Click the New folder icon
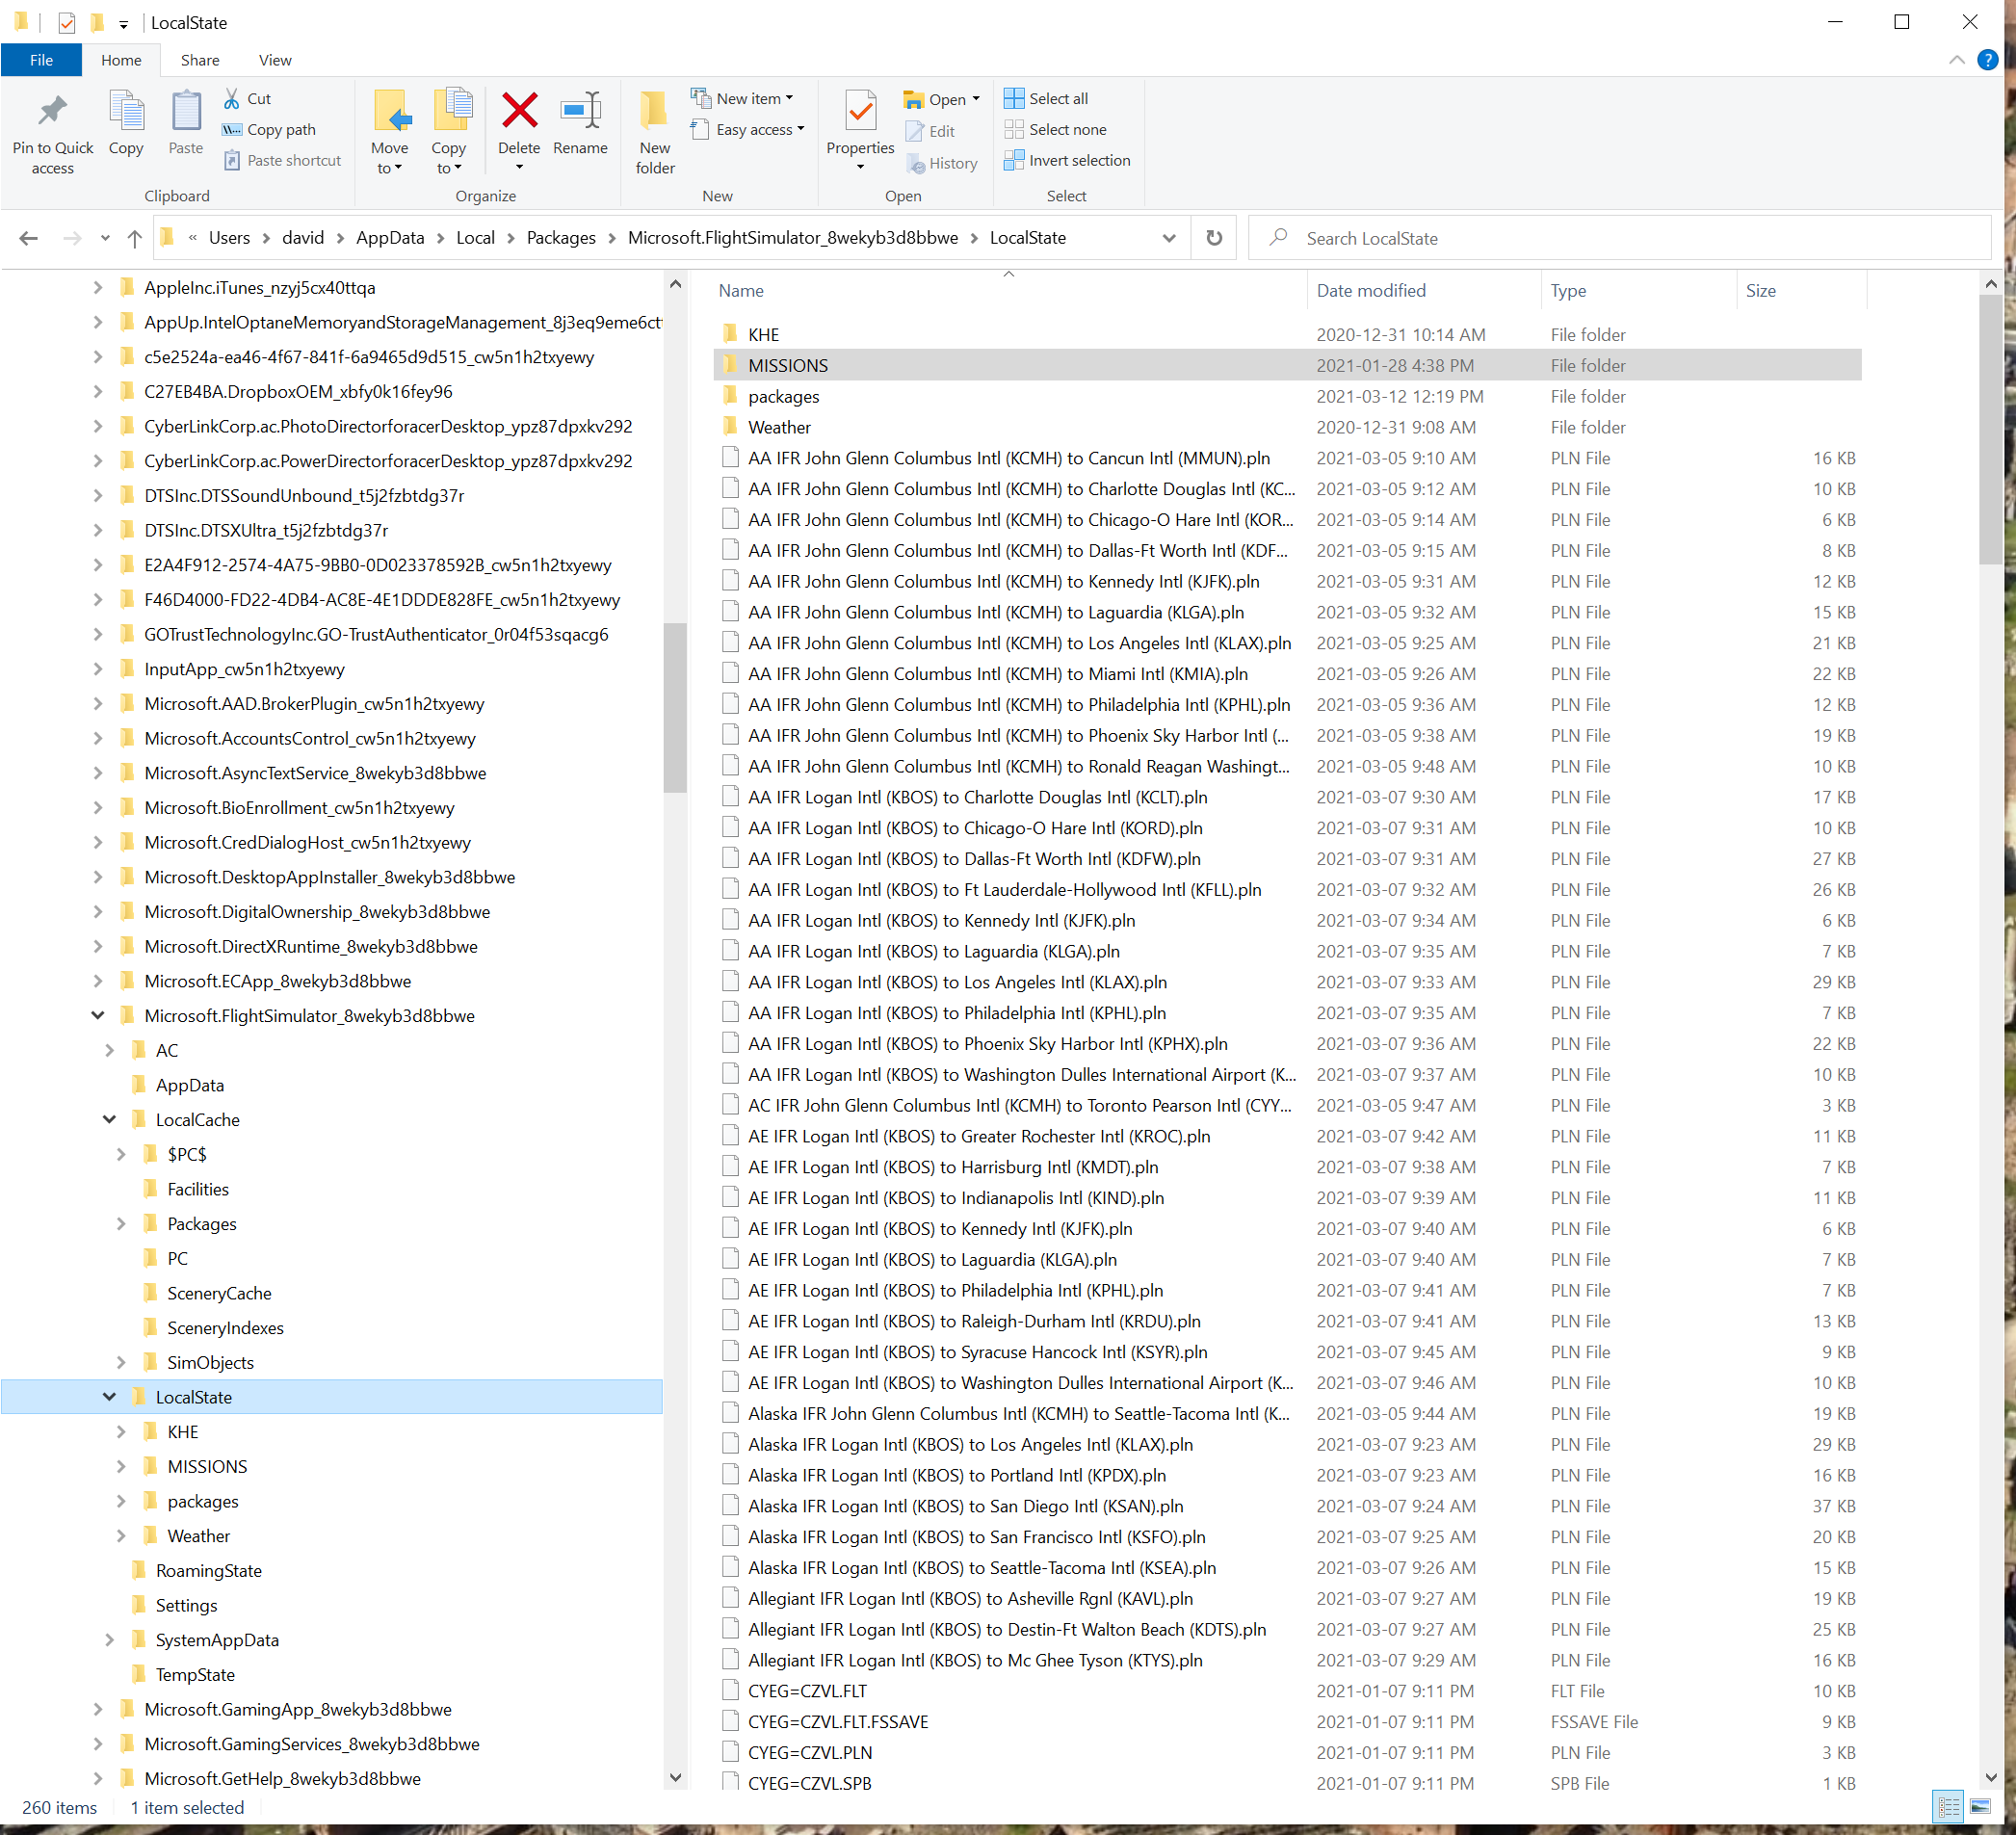 click(x=655, y=112)
